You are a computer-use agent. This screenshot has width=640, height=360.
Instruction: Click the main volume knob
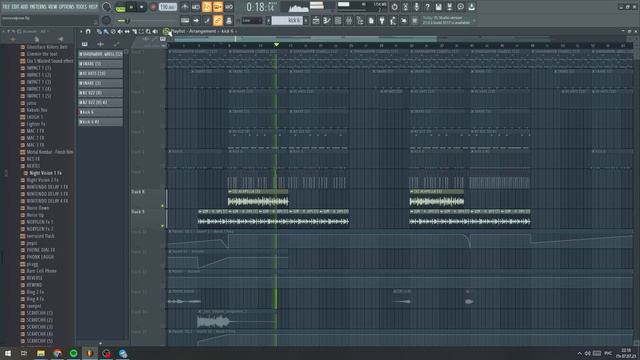pyautogui.click(x=106, y=7)
